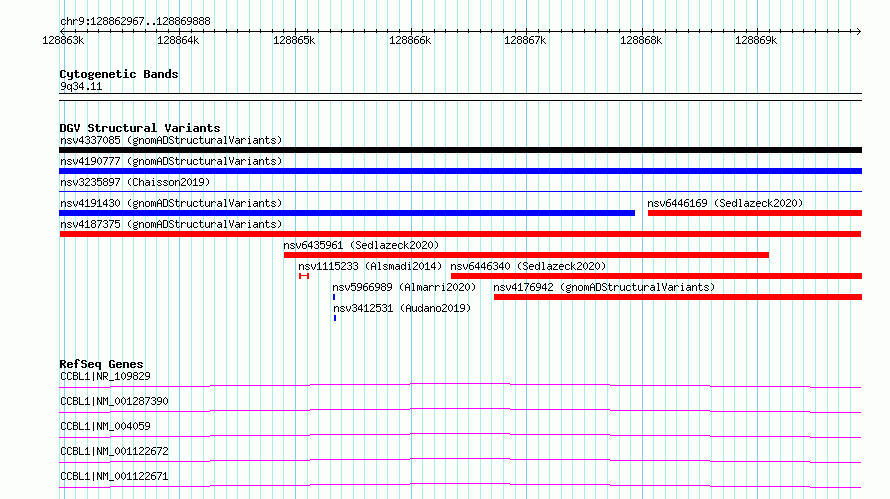Click the 128865k ruler tick label
Viewport: 890px width, 499px height.
coord(294,40)
